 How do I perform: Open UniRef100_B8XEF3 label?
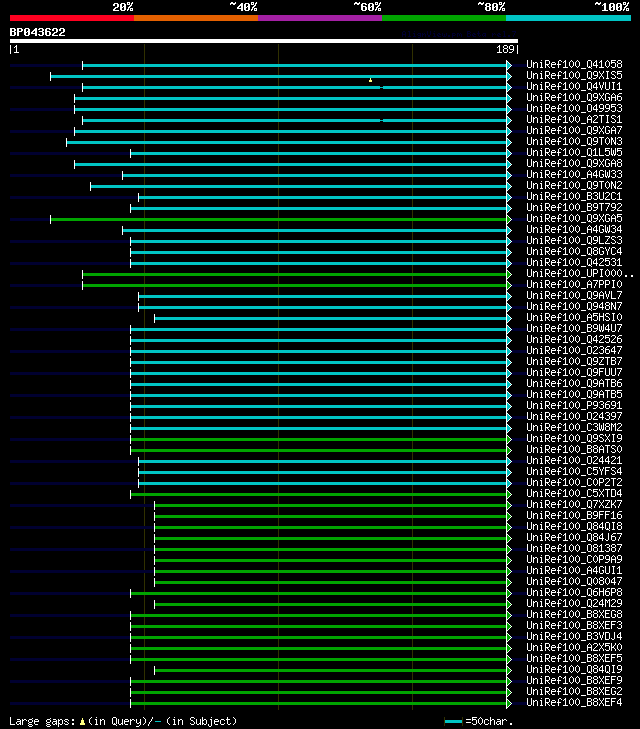pyautogui.click(x=574, y=626)
